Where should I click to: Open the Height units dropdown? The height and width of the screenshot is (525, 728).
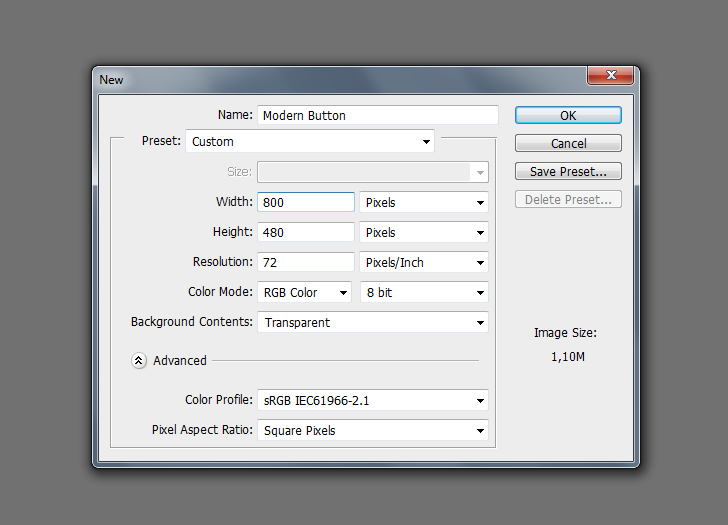click(x=423, y=233)
